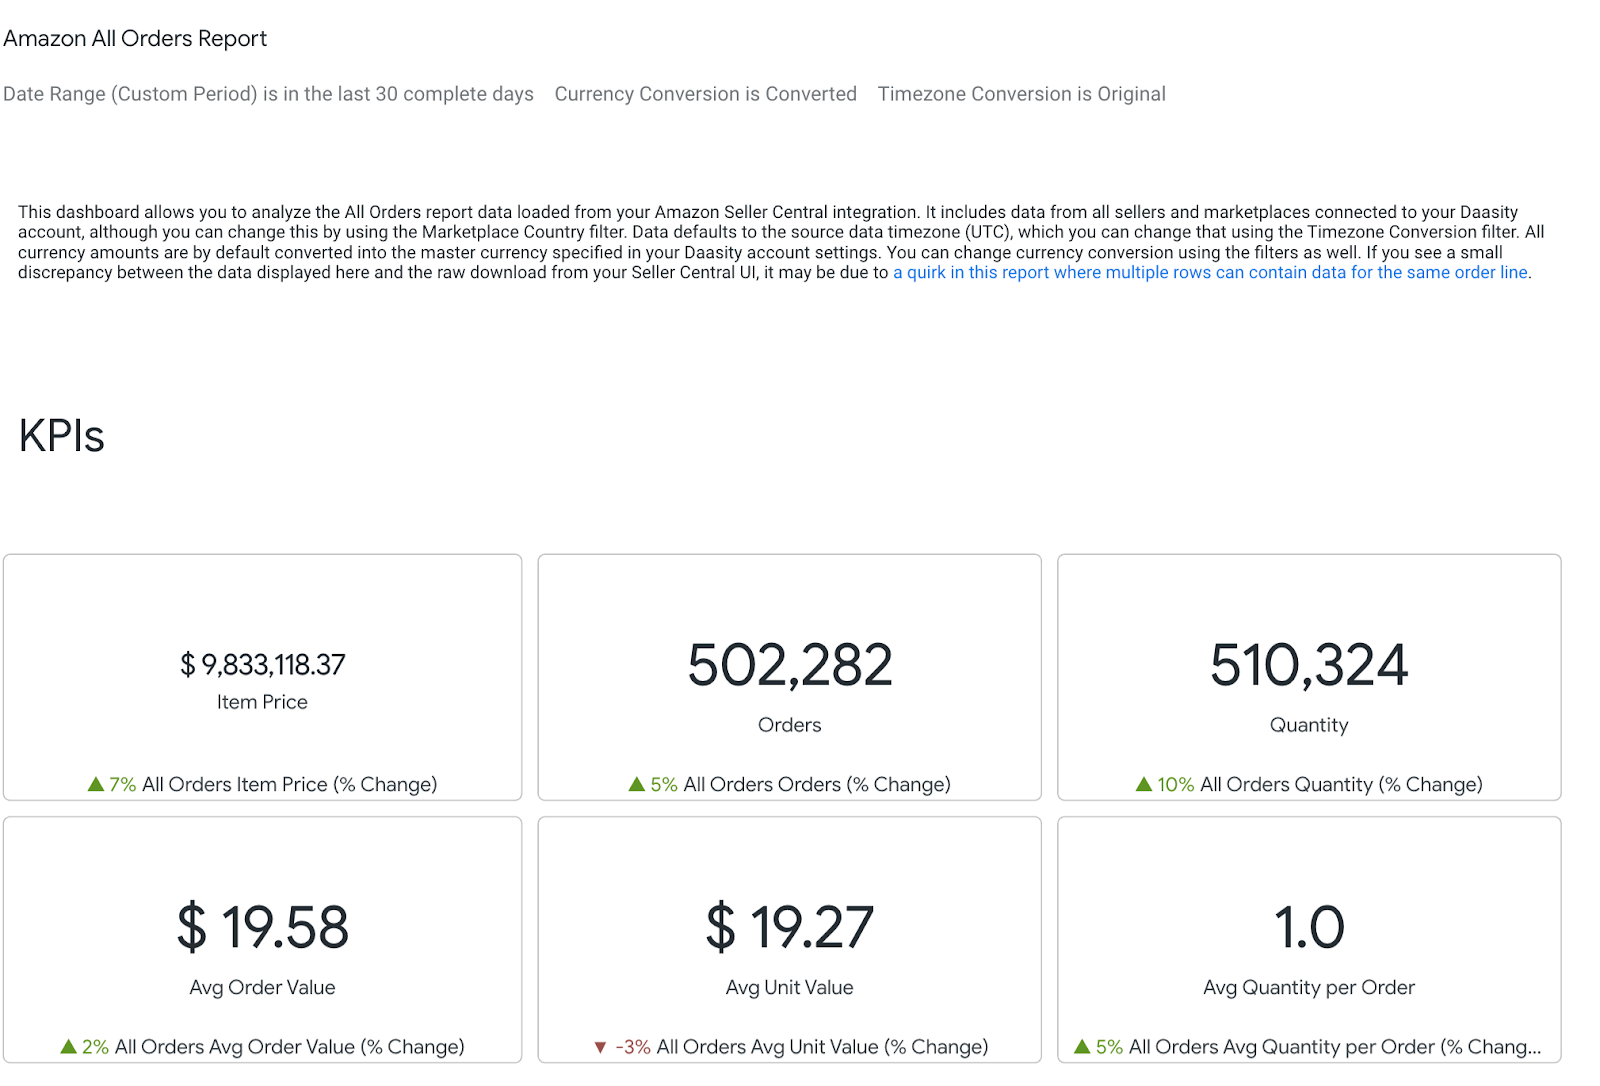Click green up arrow beside 7% Item Price change

point(96,784)
